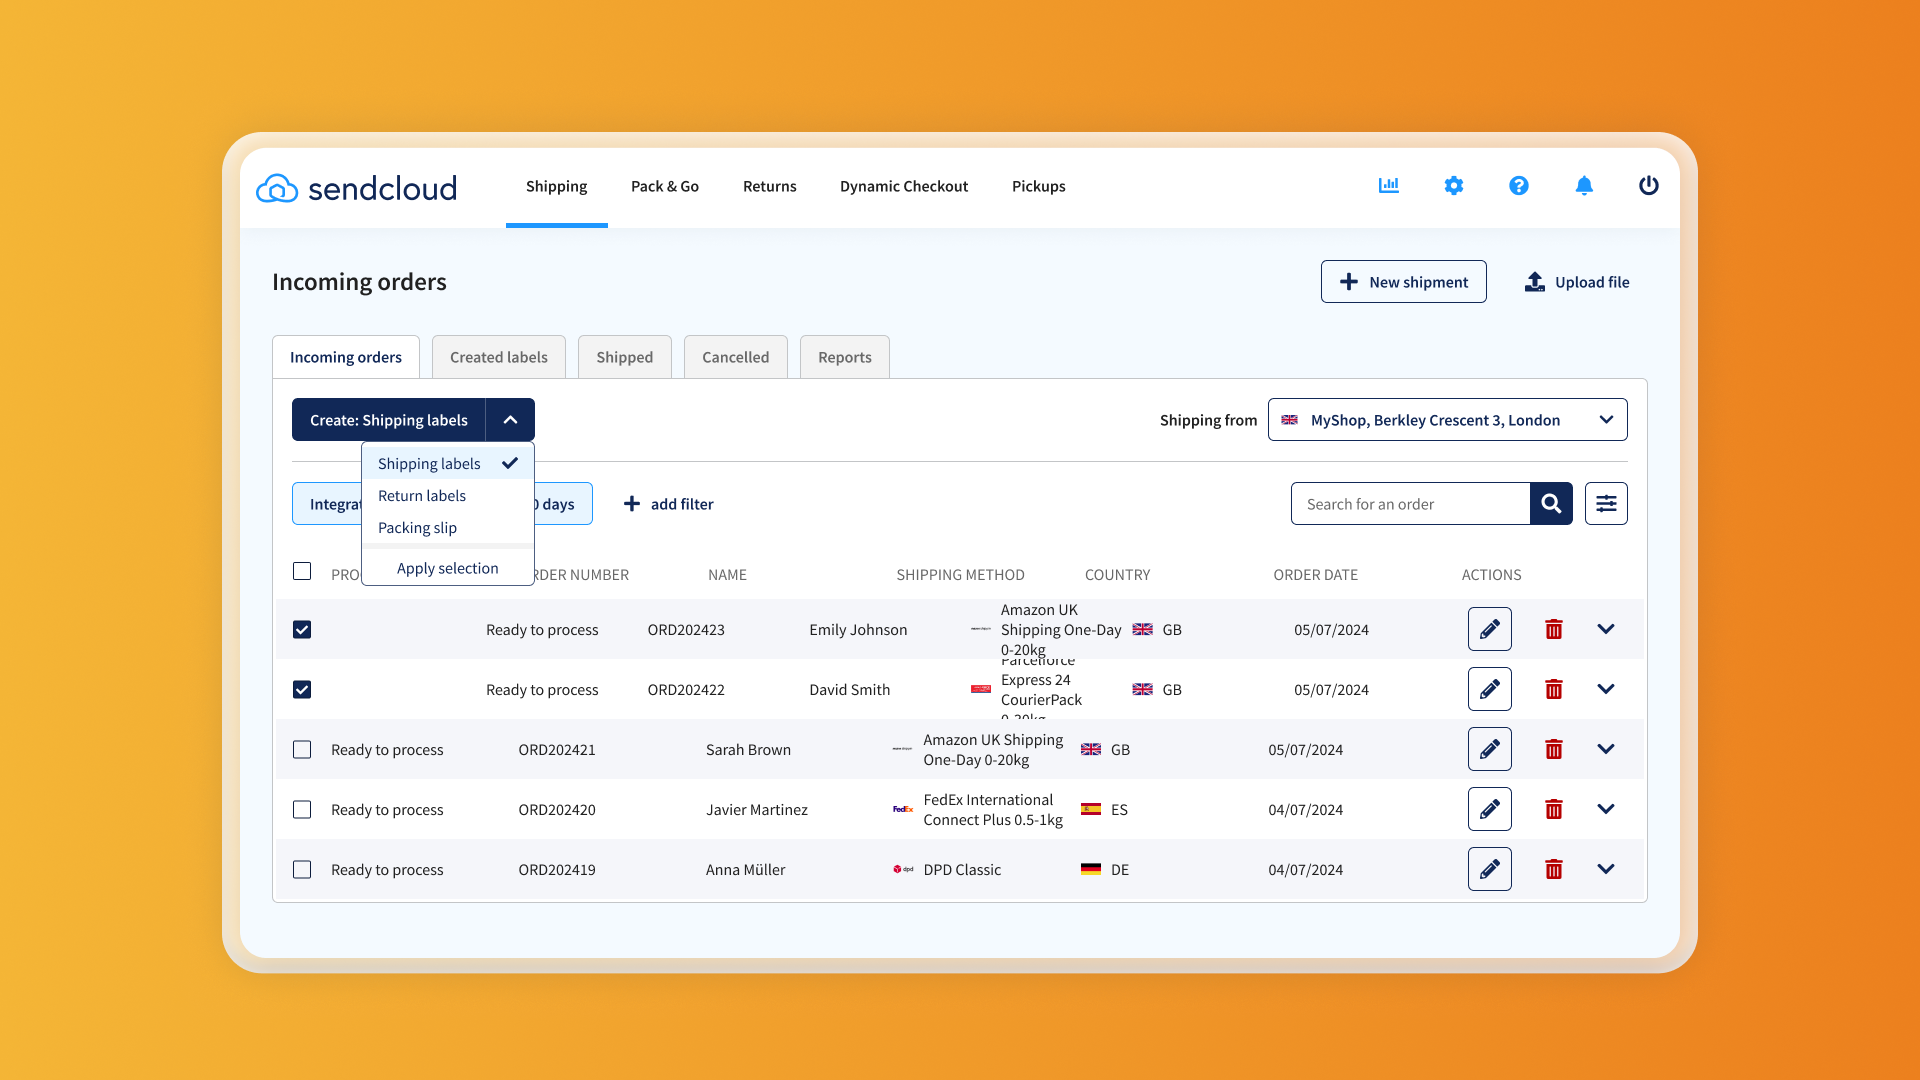Open the column settings sliders icon

[1606, 504]
